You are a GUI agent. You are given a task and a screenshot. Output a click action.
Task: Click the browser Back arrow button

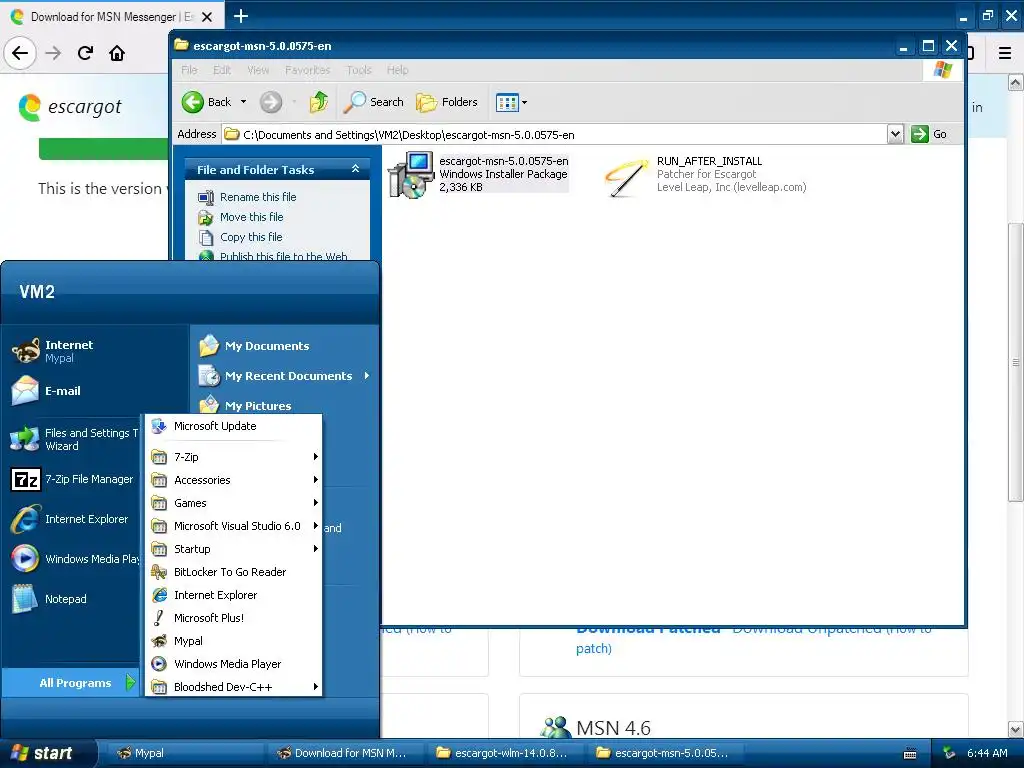(20, 53)
